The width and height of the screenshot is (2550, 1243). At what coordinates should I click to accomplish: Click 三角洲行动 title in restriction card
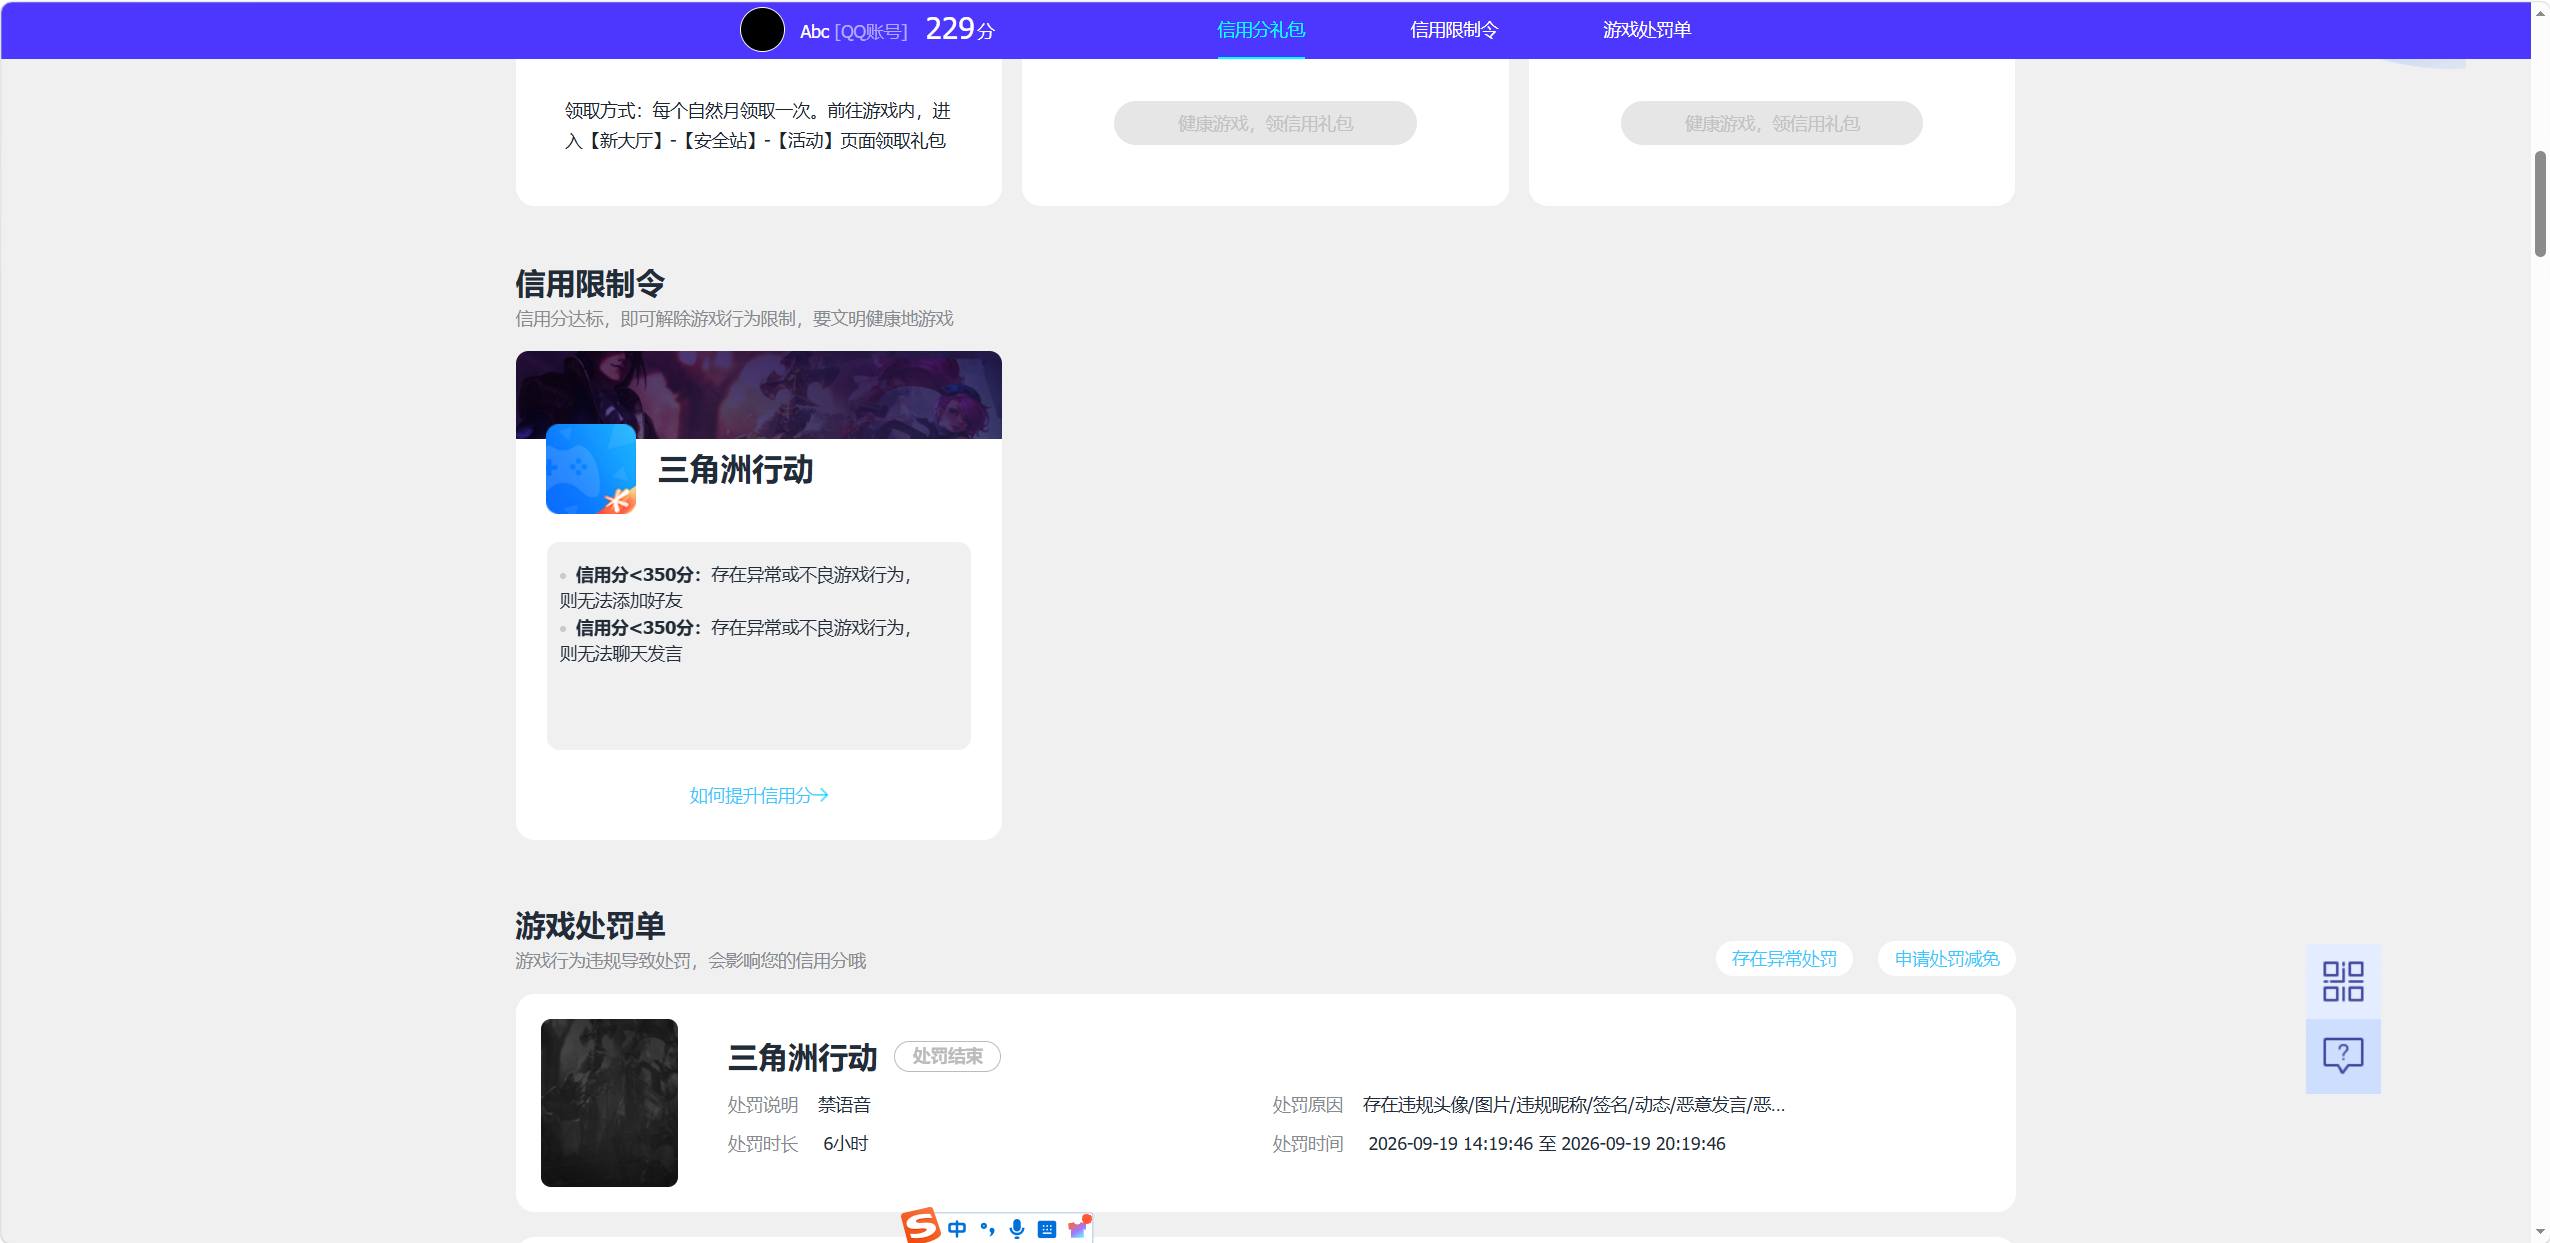(736, 470)
